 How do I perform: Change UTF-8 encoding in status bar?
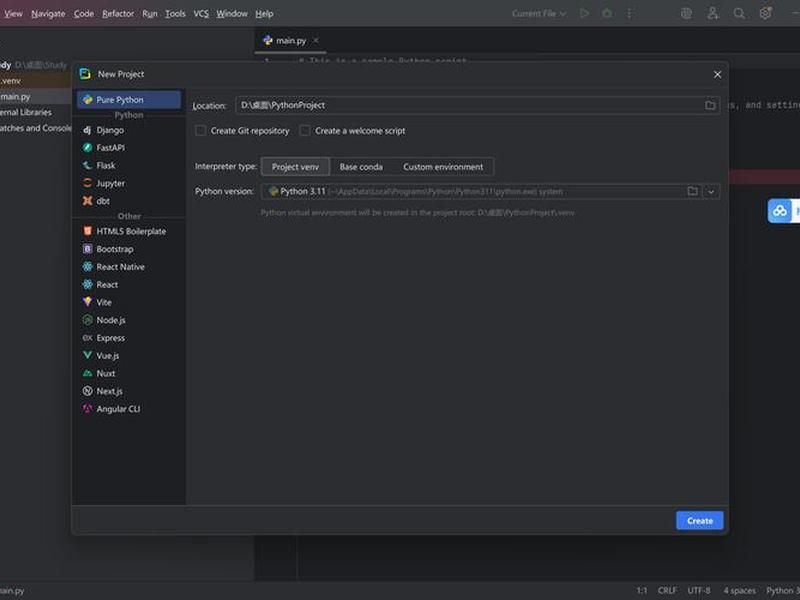[699, 590]
